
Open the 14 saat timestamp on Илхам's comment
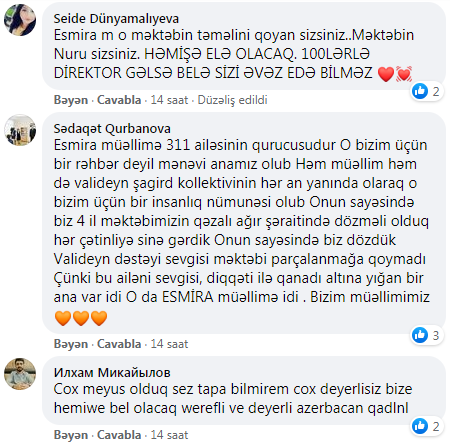(169, 435)
